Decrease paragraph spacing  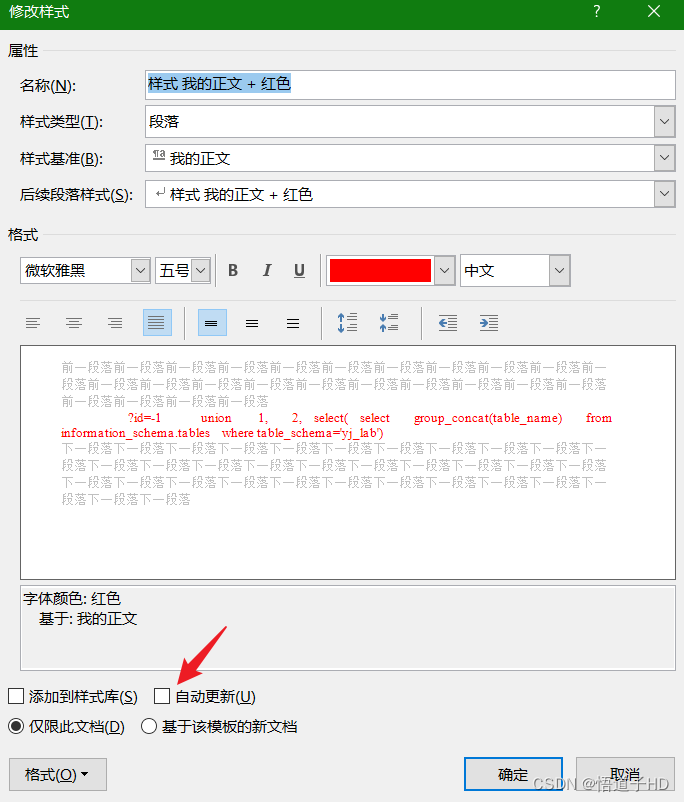pyautogui.click(x=389, y=323)
